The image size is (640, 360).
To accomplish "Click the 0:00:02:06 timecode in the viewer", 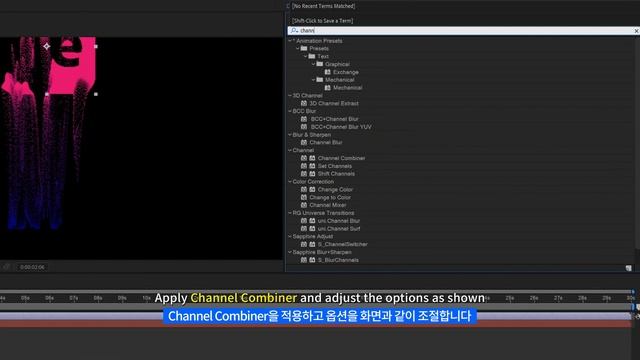I will [x=32, y=267].
